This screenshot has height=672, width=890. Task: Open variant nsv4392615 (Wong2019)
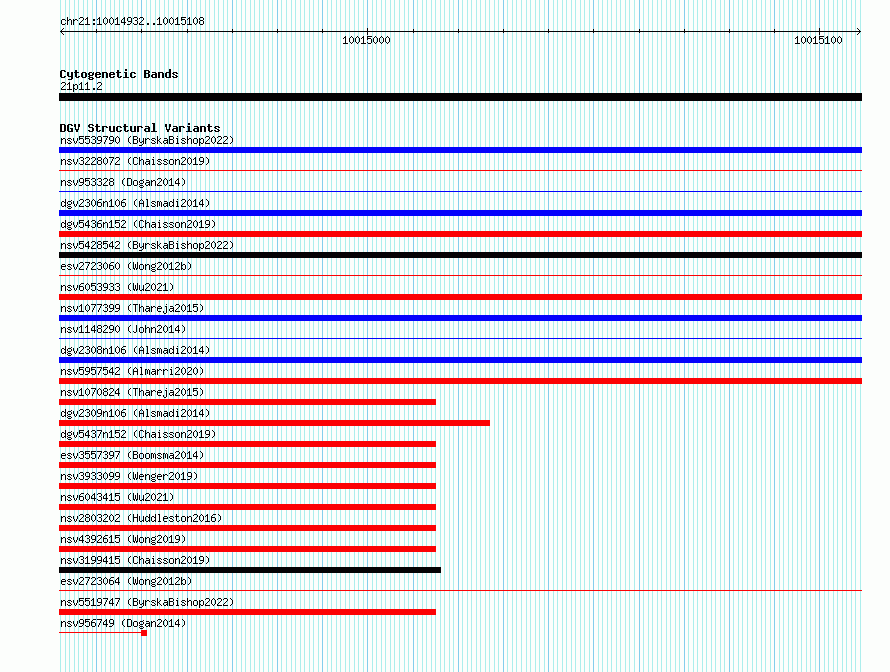(x=123, y=539)
